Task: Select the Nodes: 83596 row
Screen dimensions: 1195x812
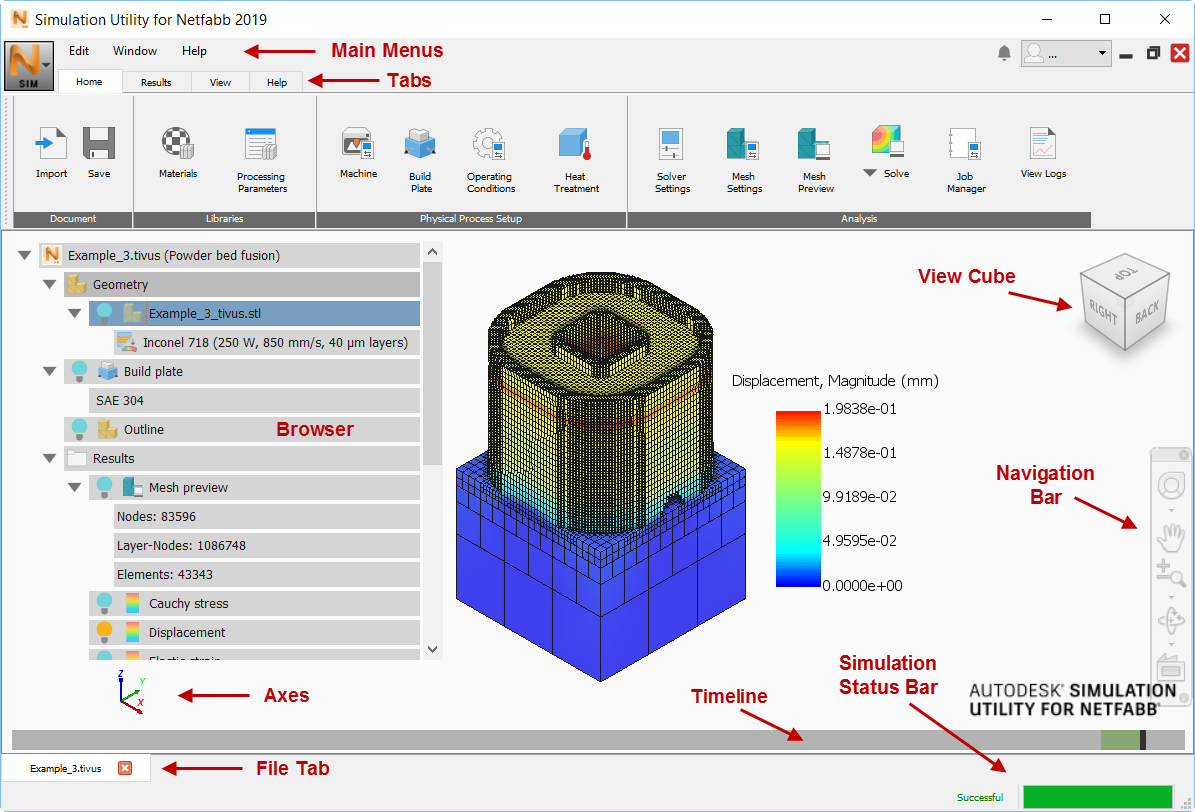Action: (x=267, y=516)
